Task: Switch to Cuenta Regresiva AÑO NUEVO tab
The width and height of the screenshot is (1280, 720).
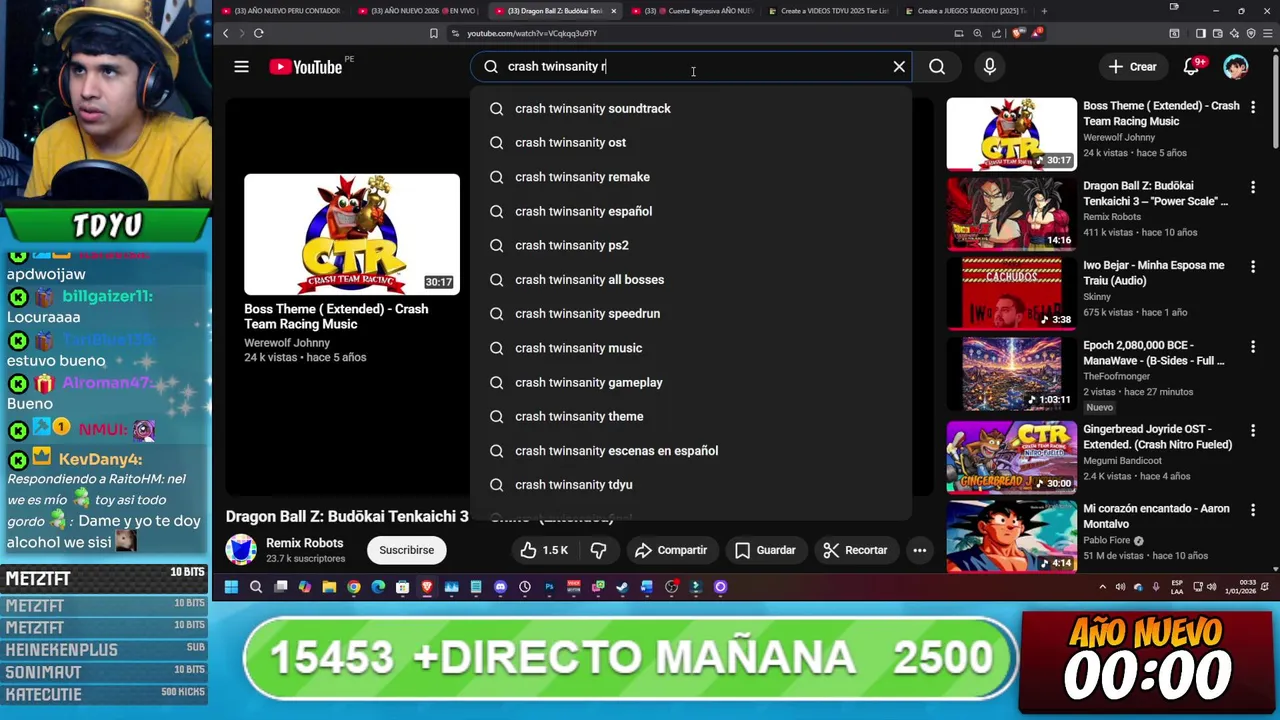Action: tap(690, 11)
